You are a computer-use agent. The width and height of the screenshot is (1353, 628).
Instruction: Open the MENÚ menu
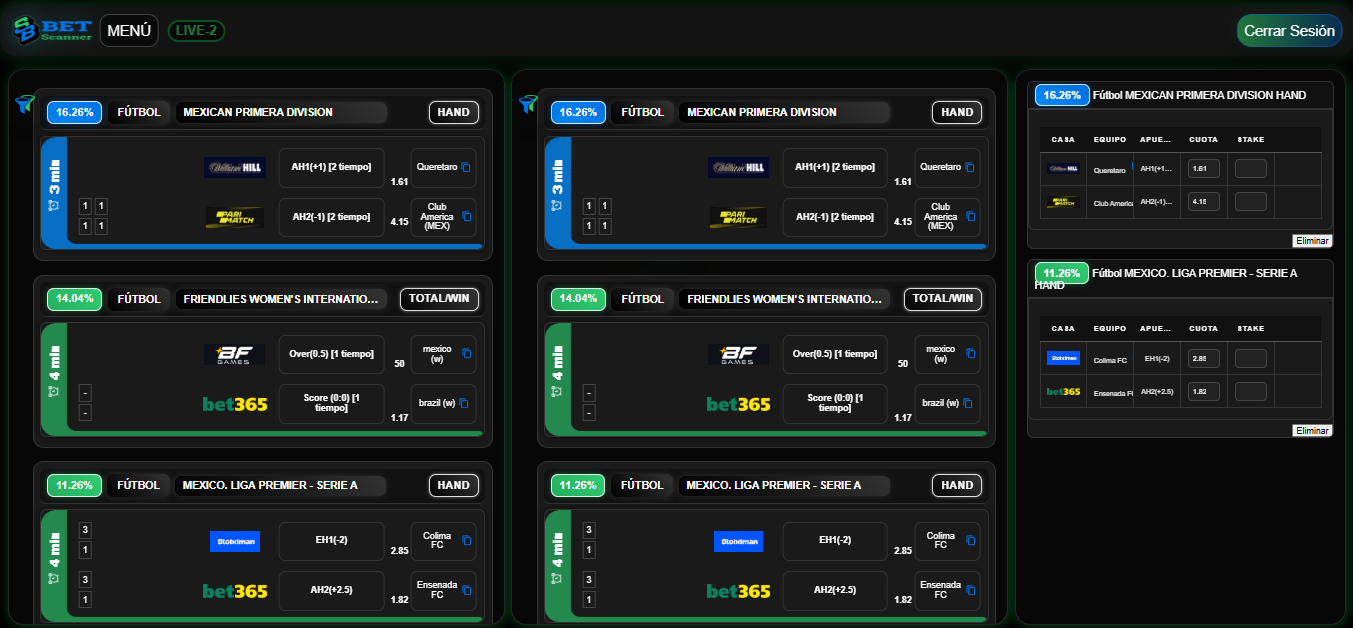128,30
